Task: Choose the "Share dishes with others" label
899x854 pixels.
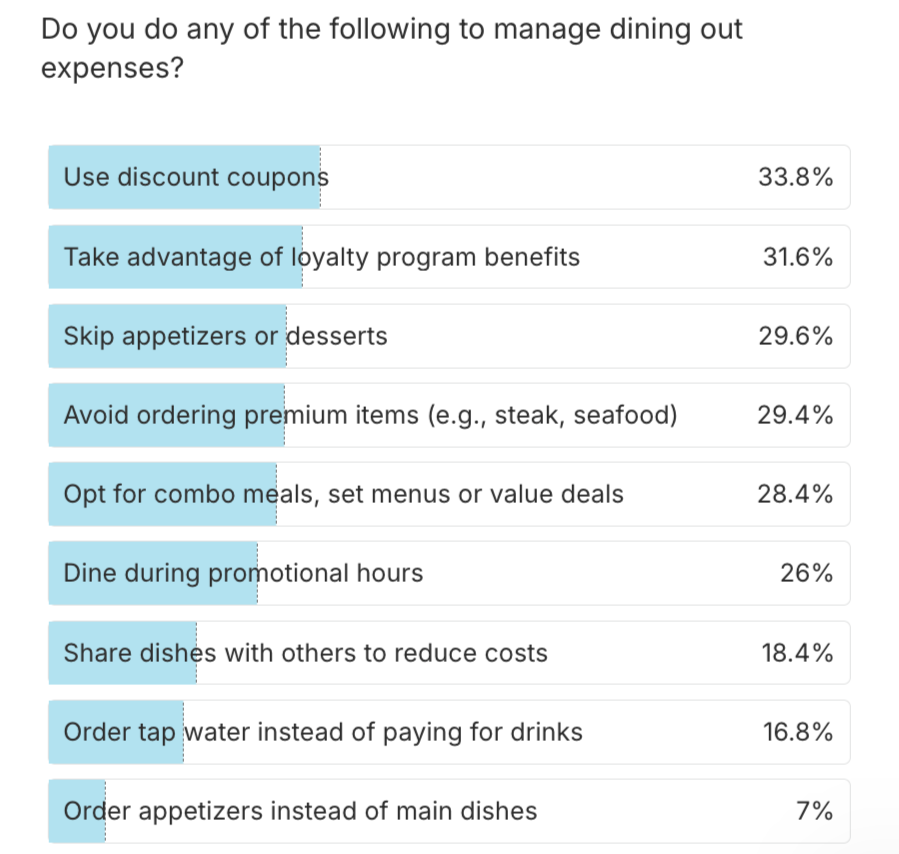Action: pyautogui.click(x=305, y=654)
